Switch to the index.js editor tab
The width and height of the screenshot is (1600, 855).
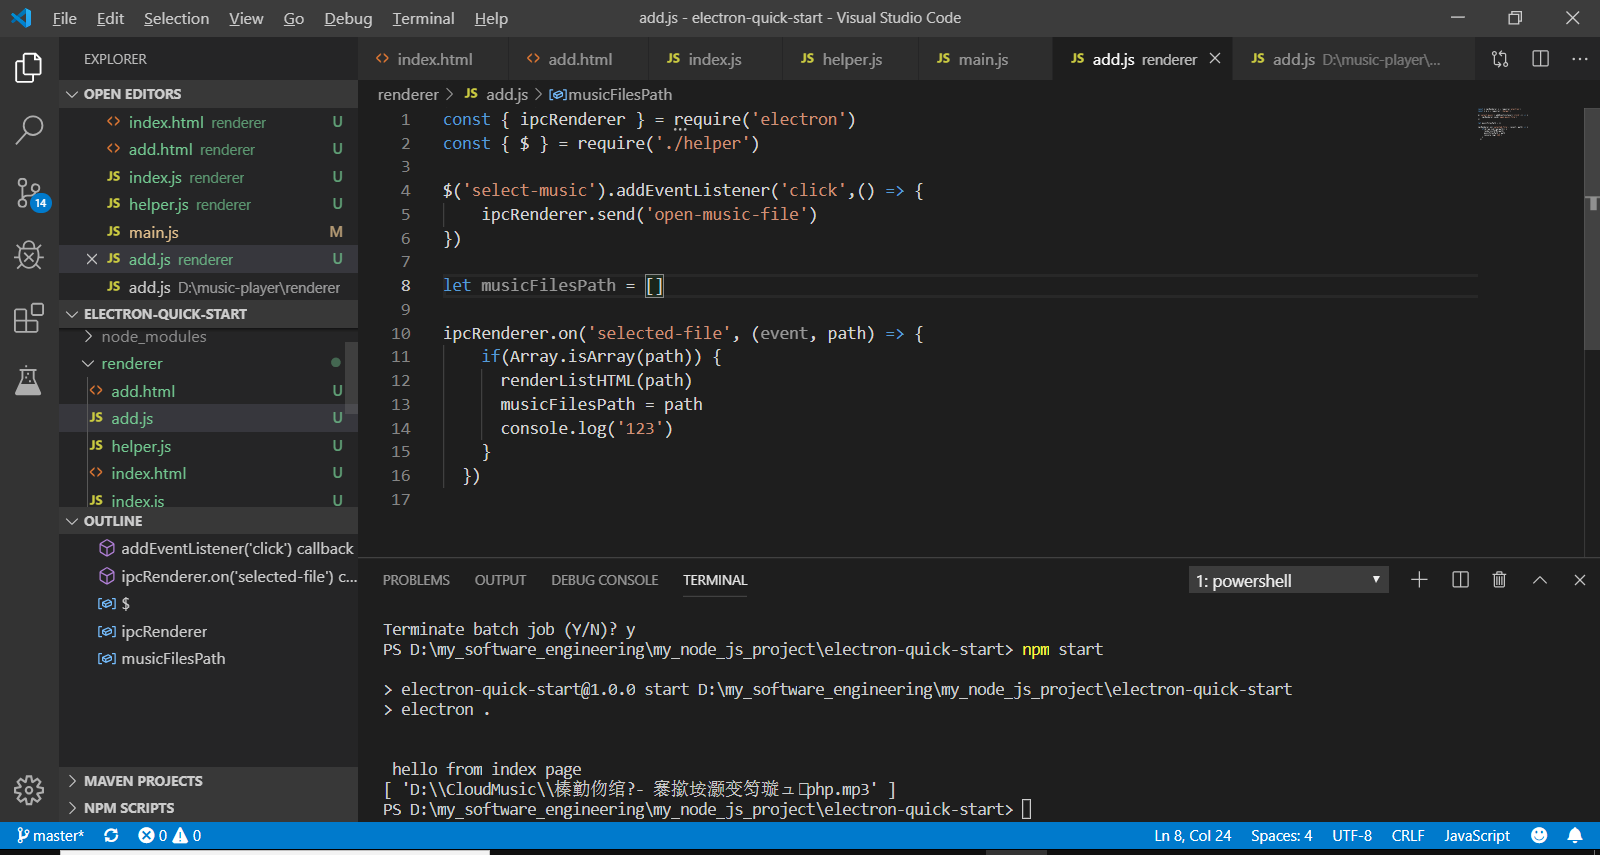point(714,59)
